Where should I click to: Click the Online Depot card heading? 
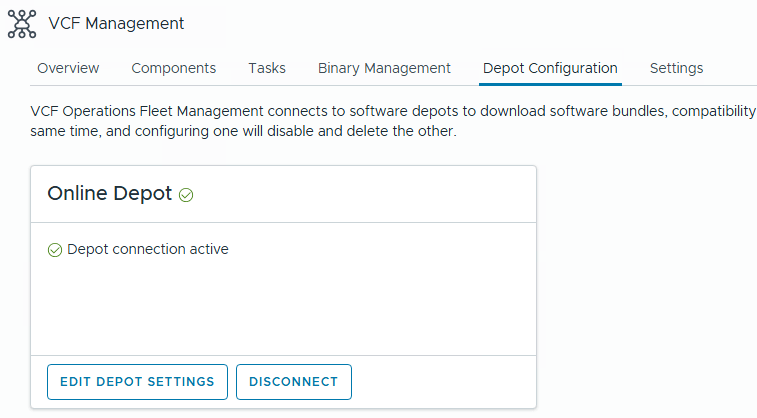coord(110,194)
